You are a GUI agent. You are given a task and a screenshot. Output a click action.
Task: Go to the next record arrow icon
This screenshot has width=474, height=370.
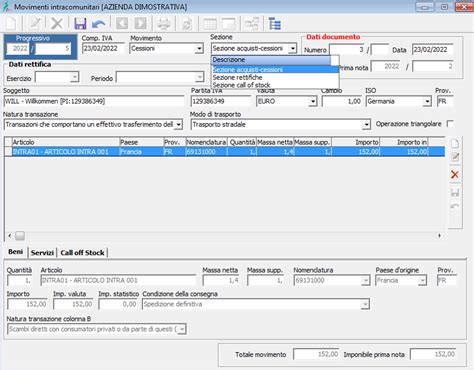coord(140,24)
